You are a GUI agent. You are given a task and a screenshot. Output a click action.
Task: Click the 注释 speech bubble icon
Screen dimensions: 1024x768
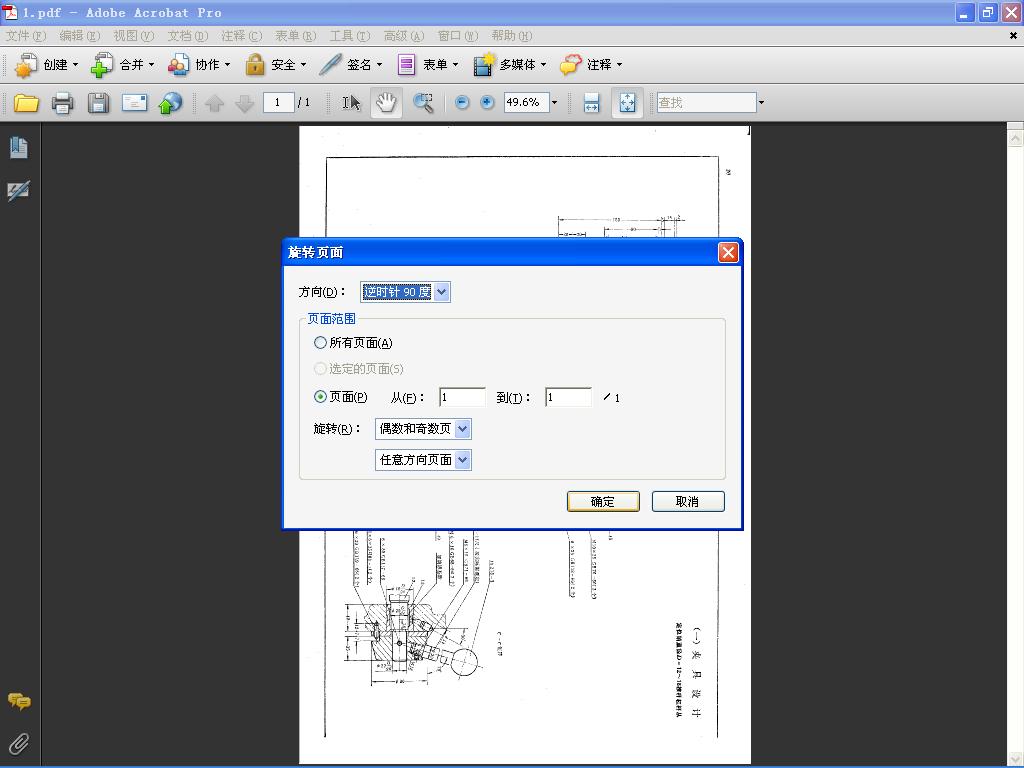click(570, 65)
